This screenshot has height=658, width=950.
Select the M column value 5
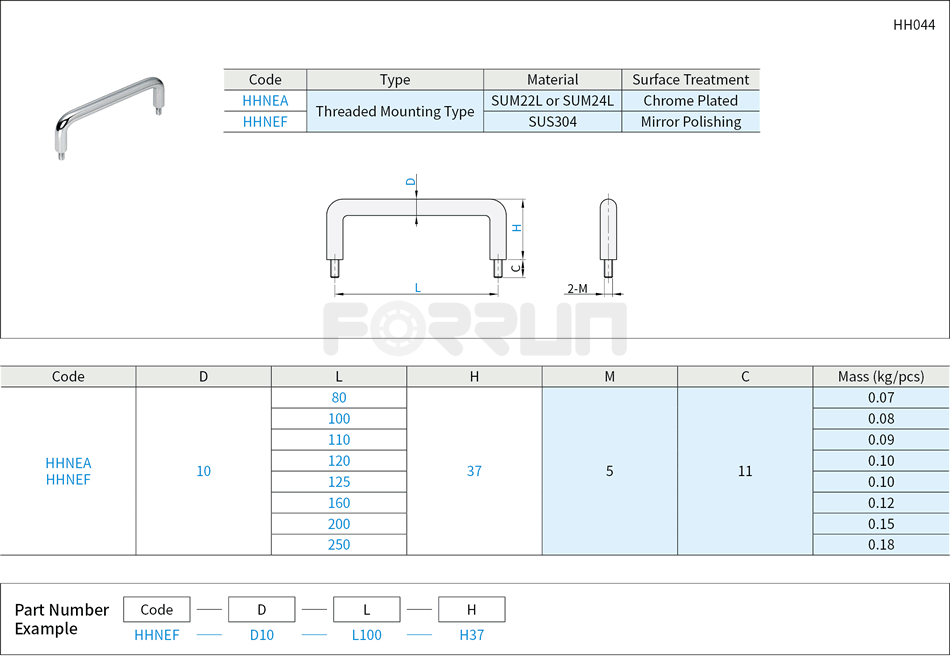tap(609, 471)
